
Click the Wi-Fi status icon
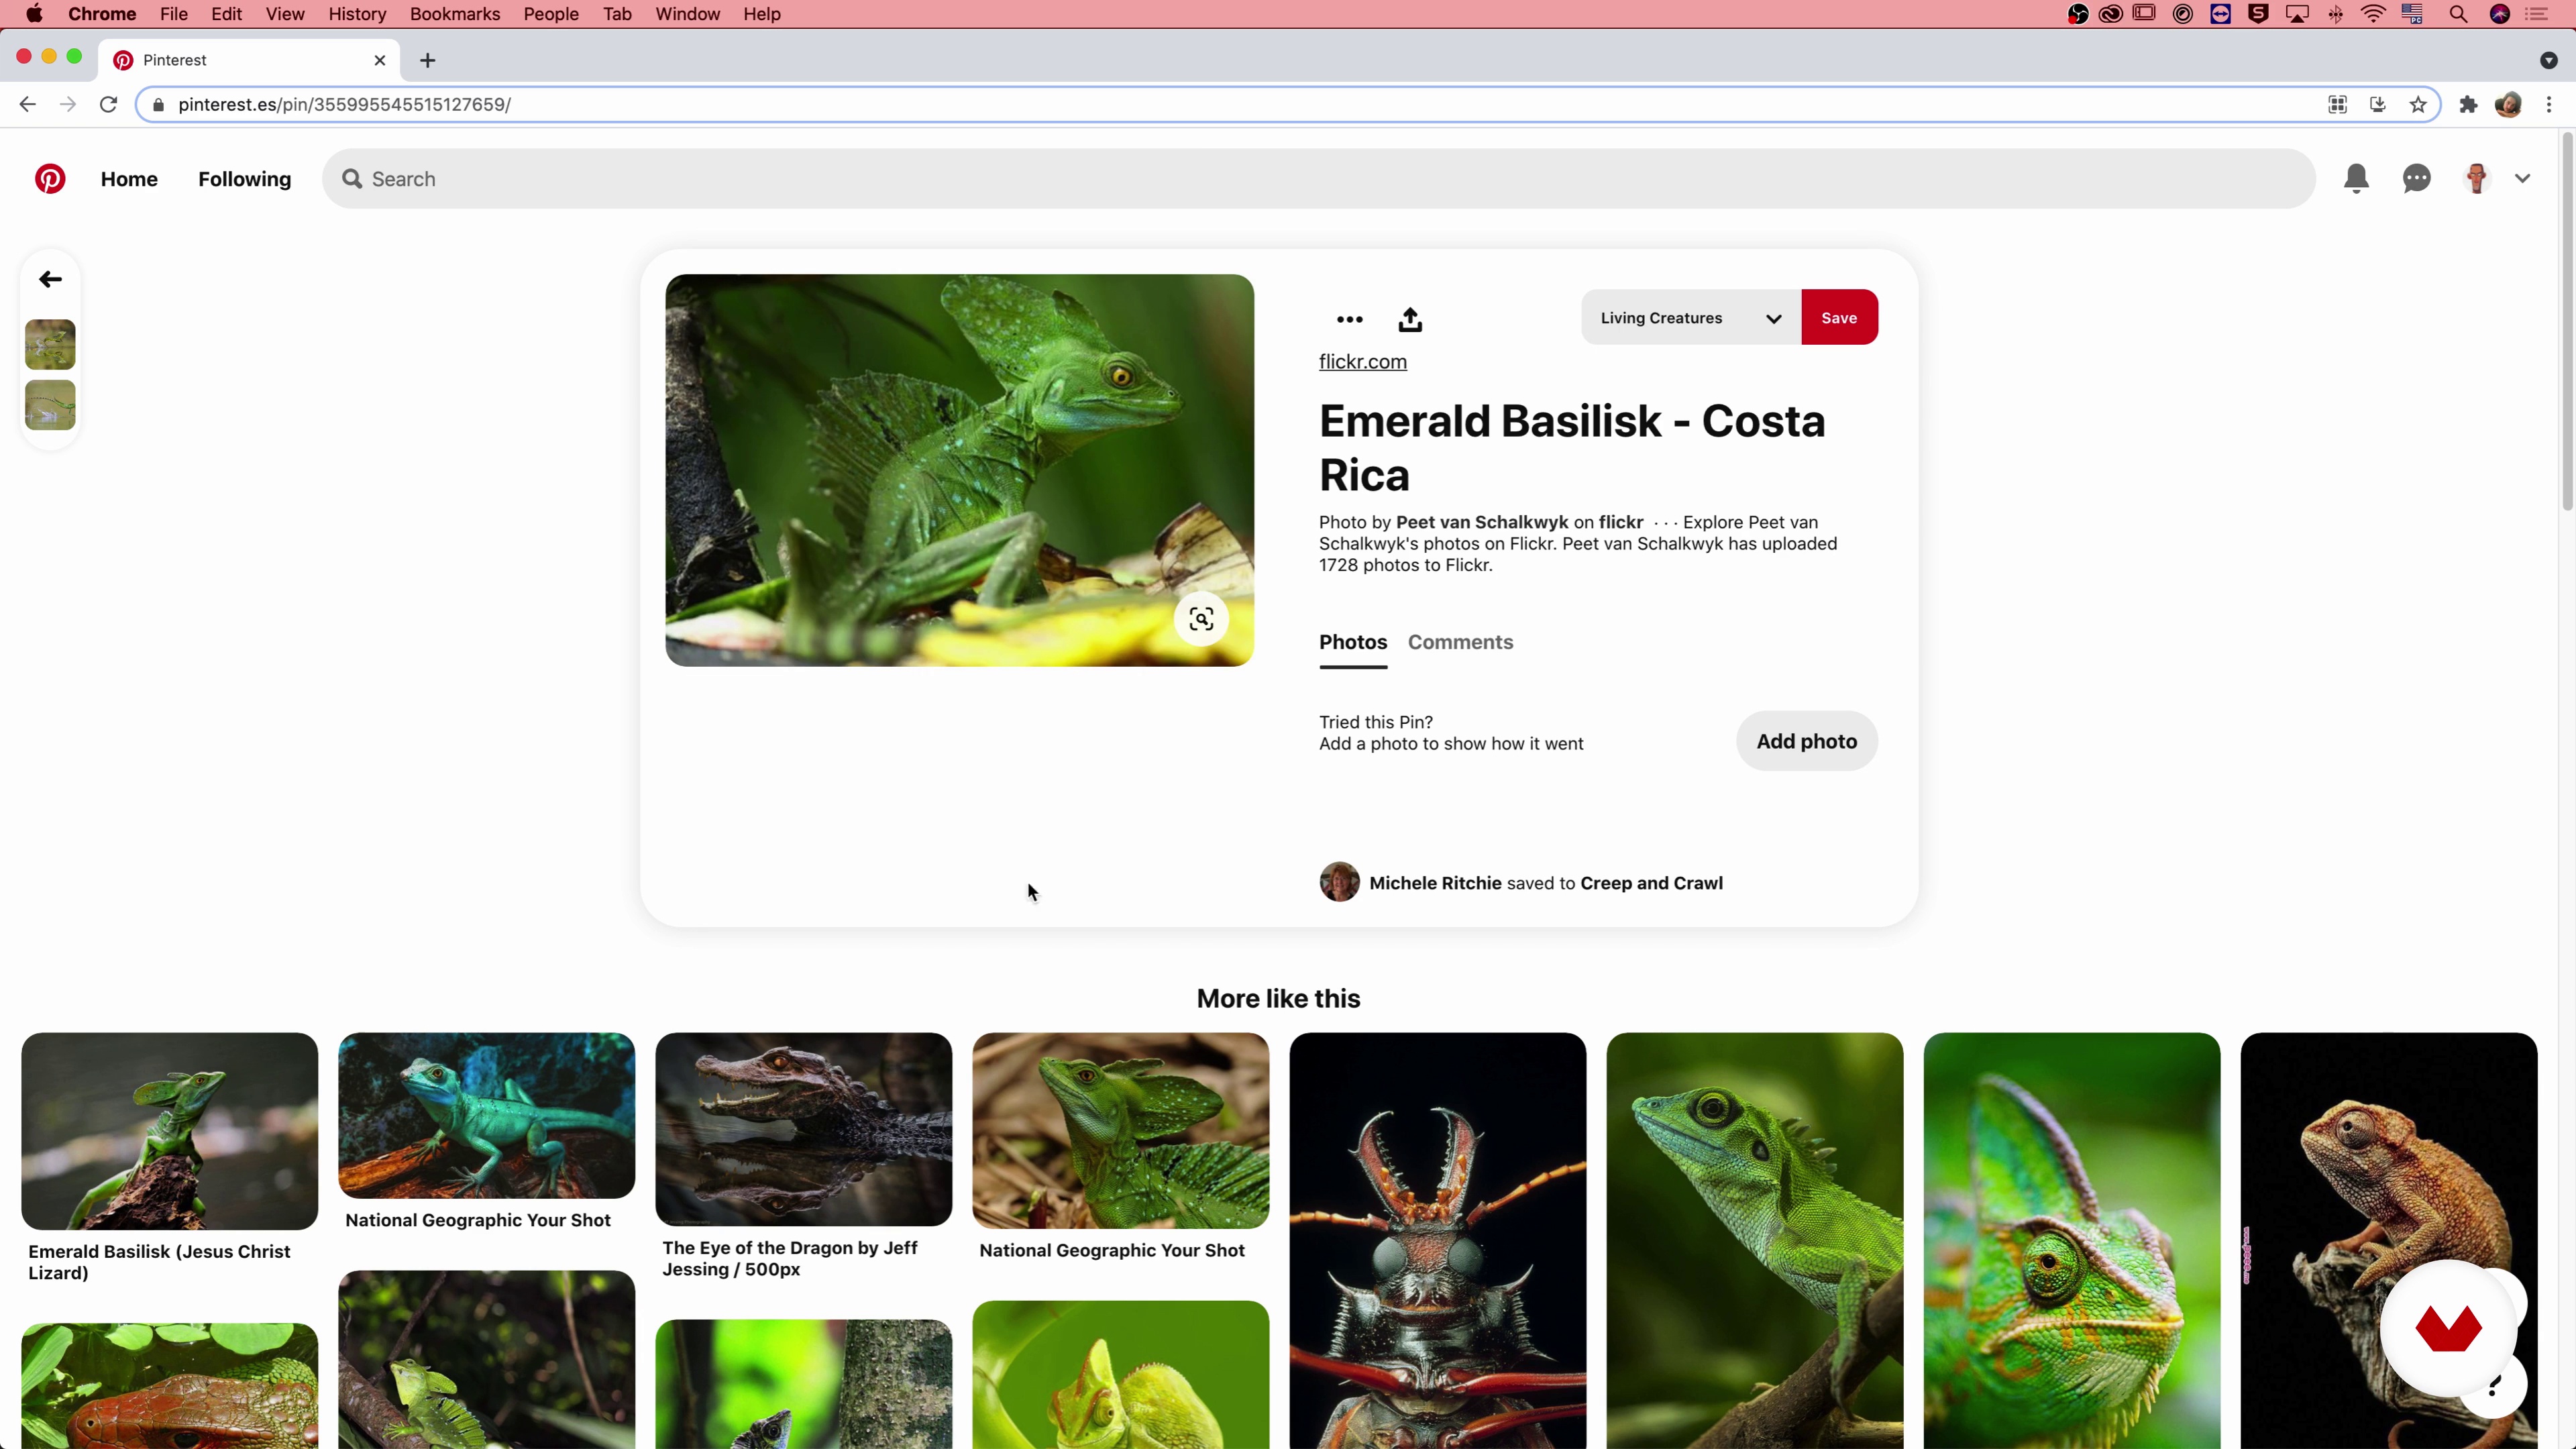point(2373,14)
